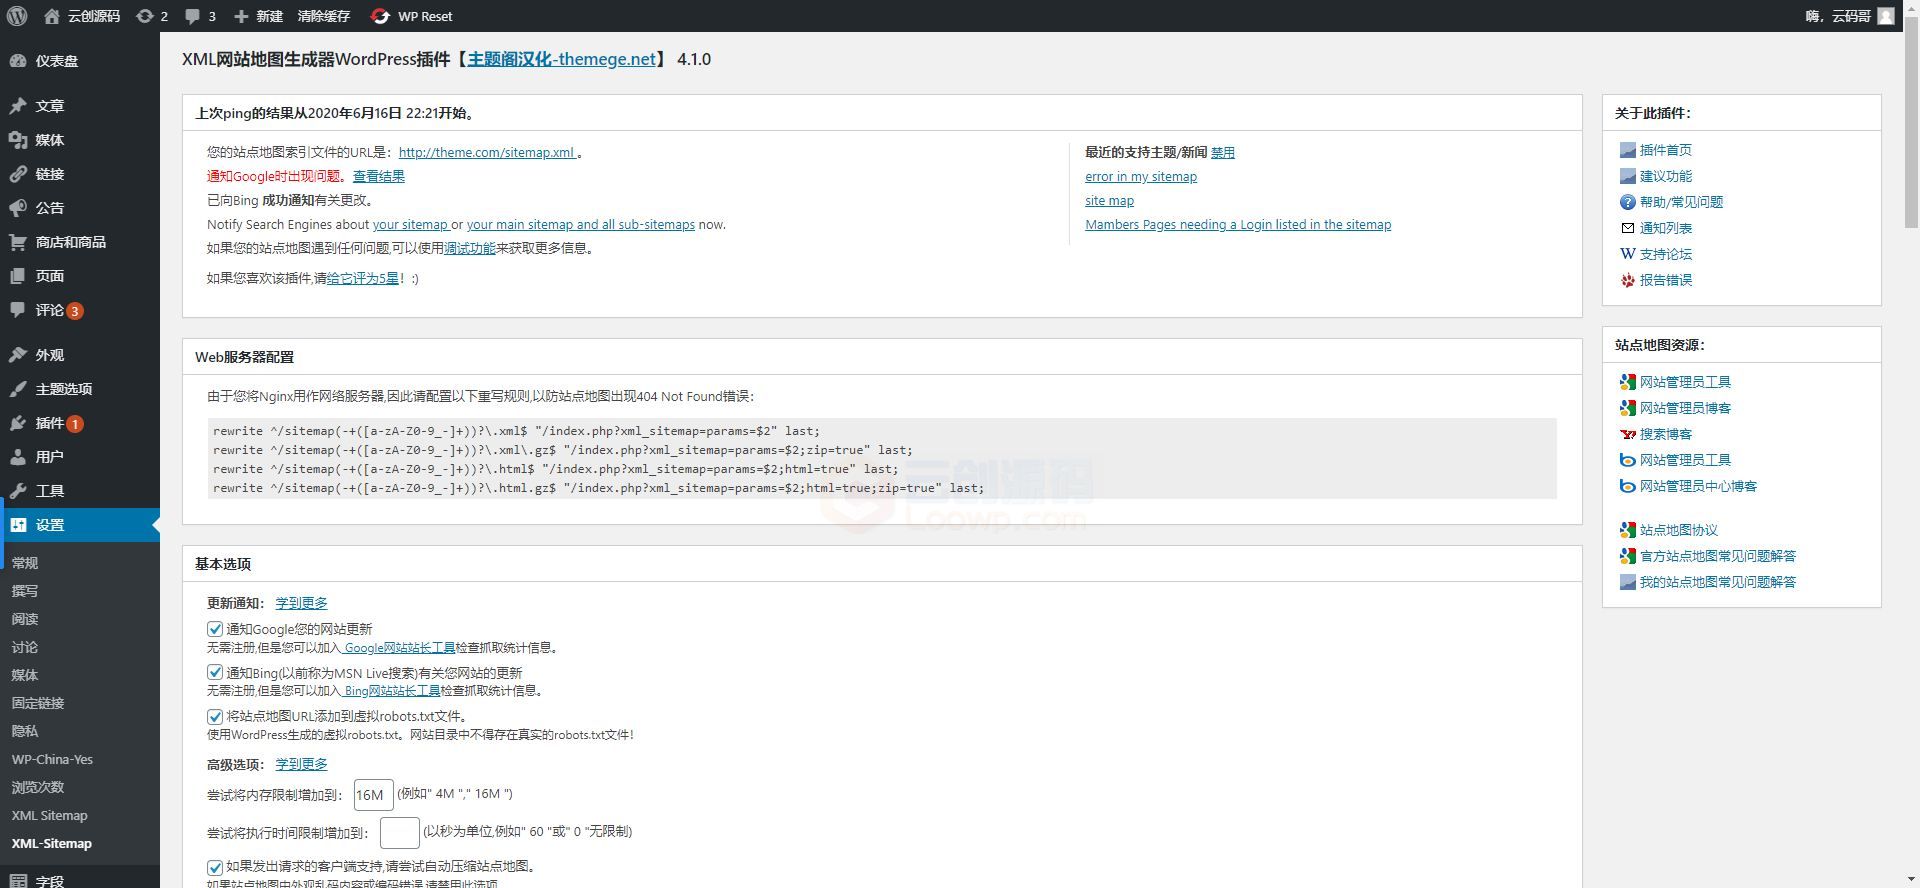Toggle 将站点地图URL添加到虚拟robots.txt checkbox
Viewport: 1920px width, 888px height.
click(x=215, y=716)
